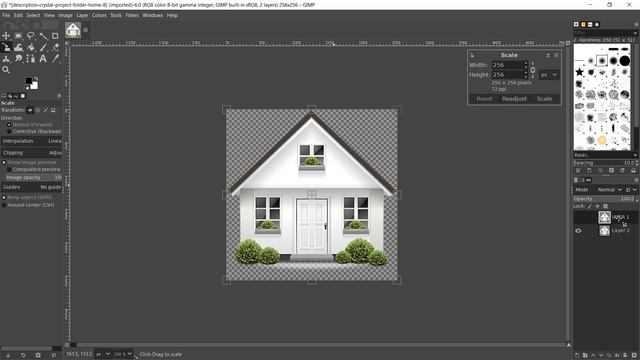Raise the layer with up arrow icon
640x360 pixels.
[x=593, y=356]
